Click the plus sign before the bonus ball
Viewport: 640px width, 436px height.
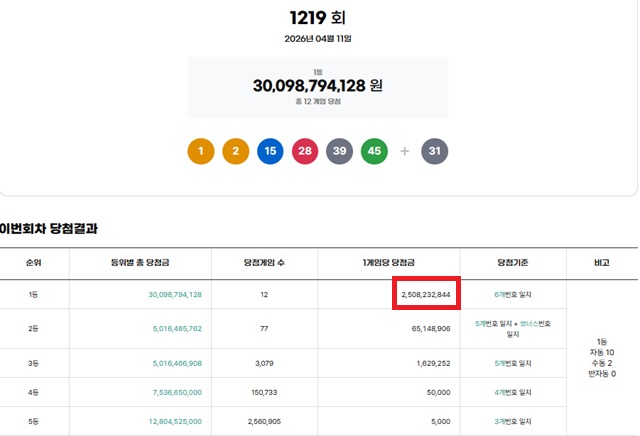point(405,151)
